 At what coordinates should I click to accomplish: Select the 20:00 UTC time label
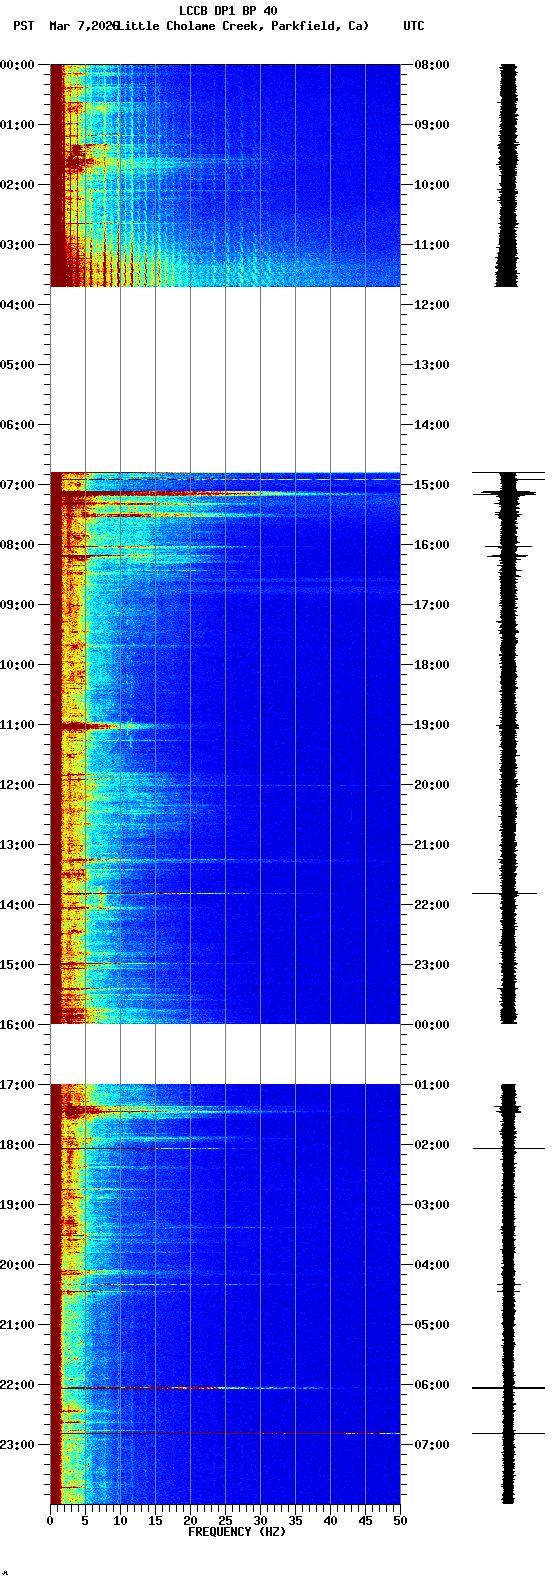[433, 785]
